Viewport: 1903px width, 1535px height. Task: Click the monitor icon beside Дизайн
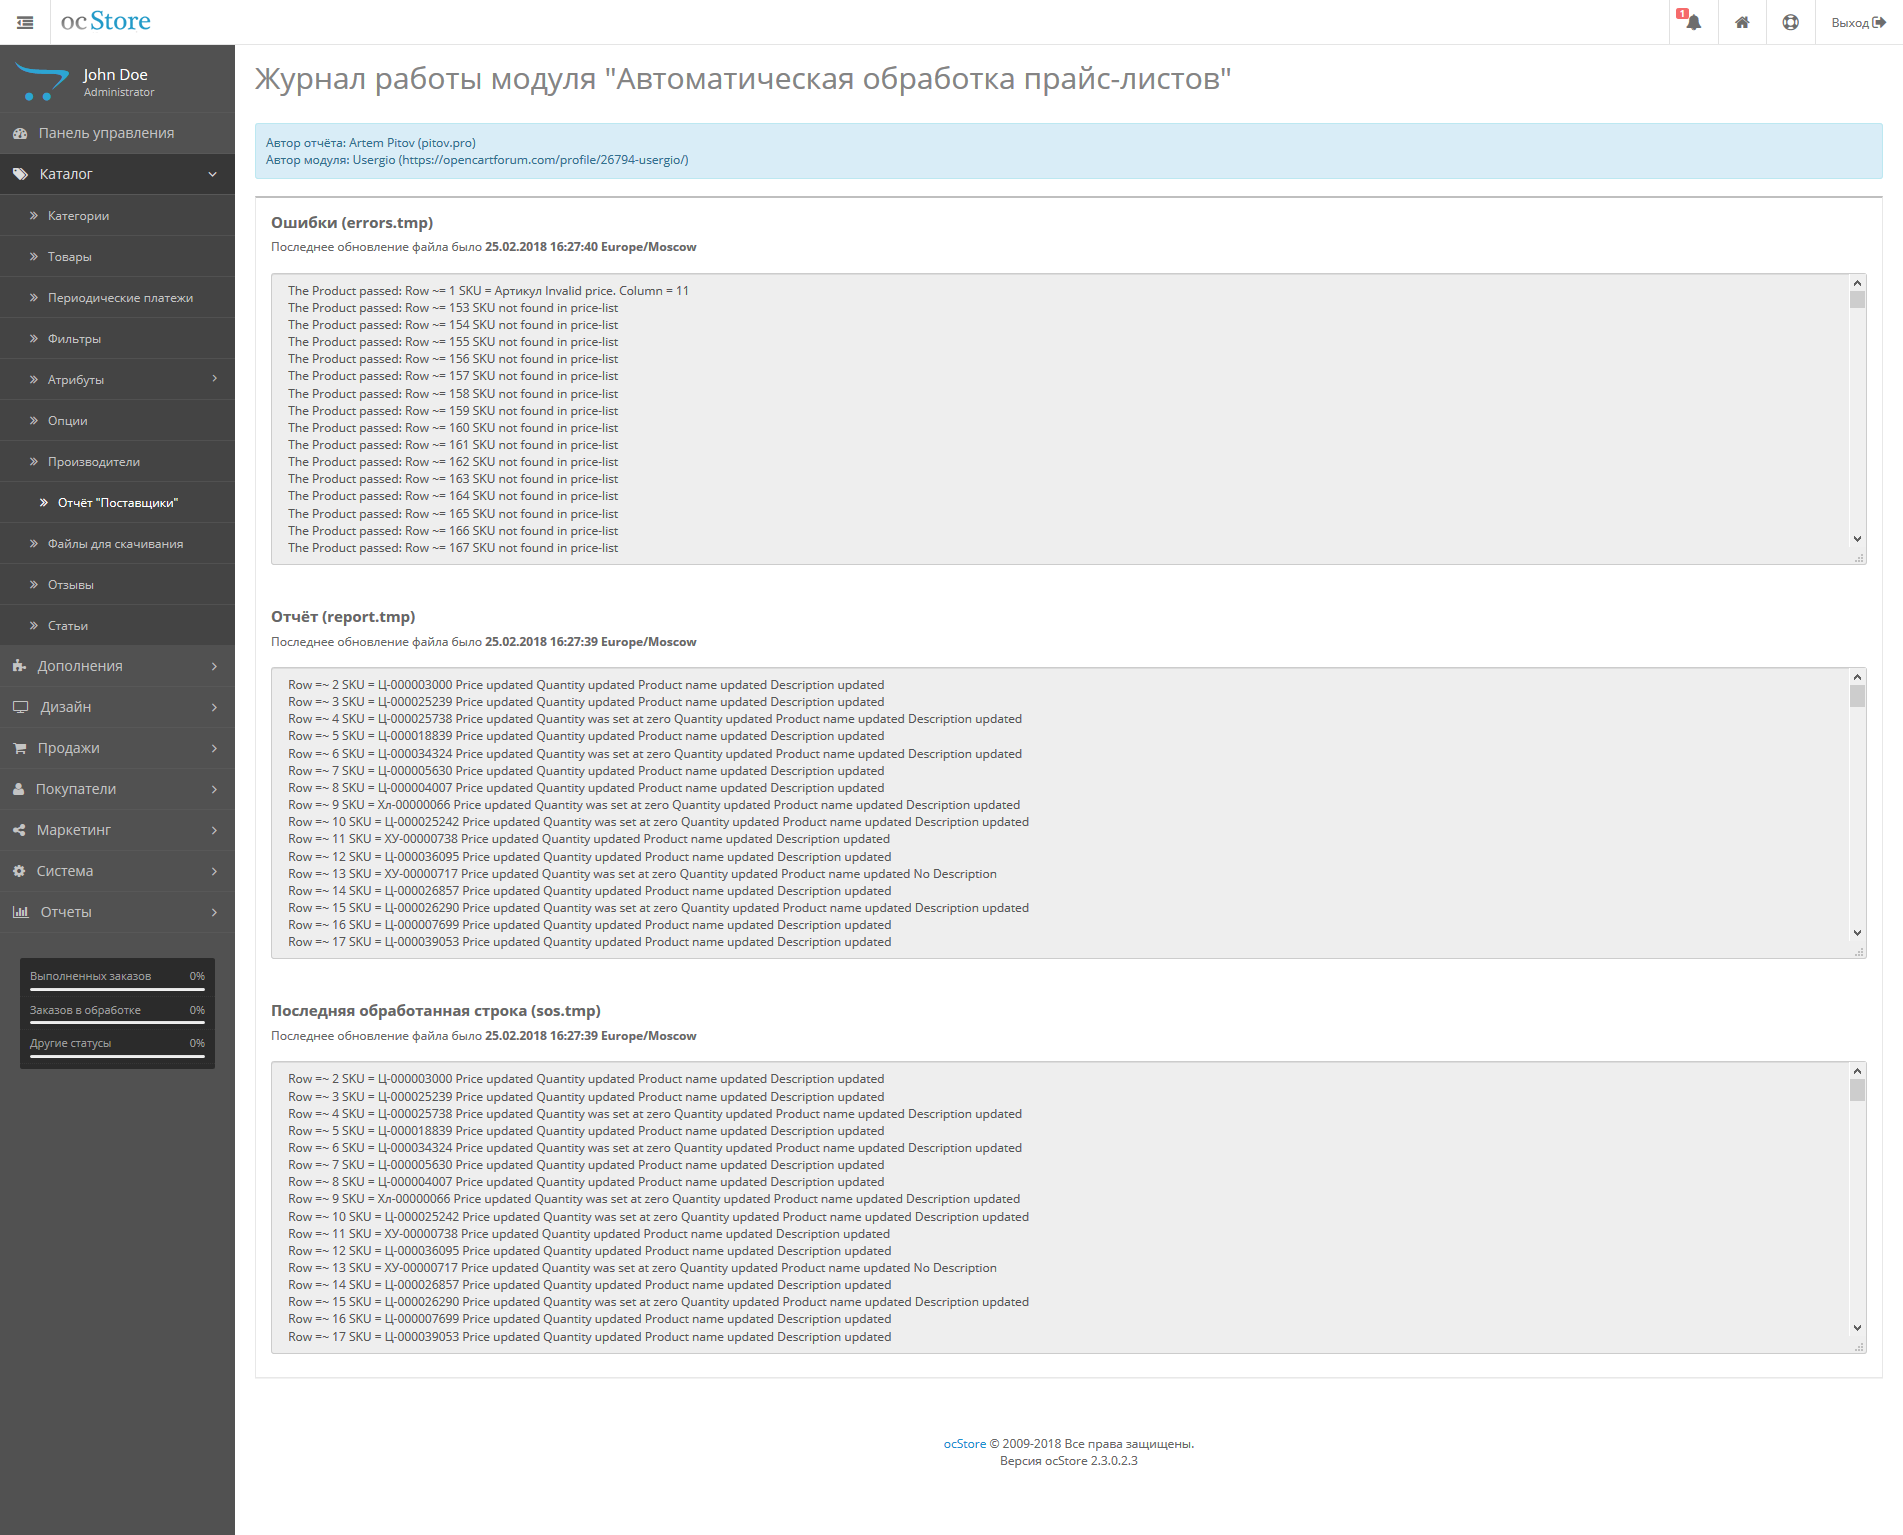pyautogui.click(x=20, y=707)
